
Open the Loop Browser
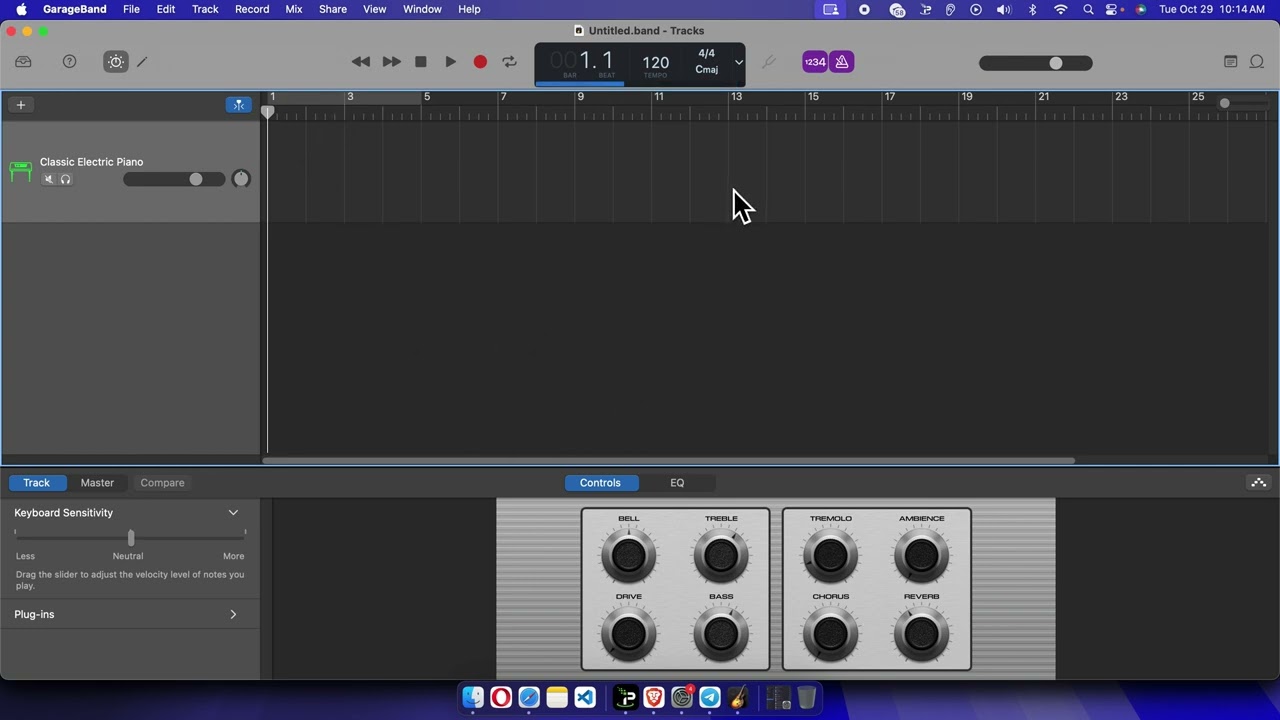click(x=1257, y=62)
